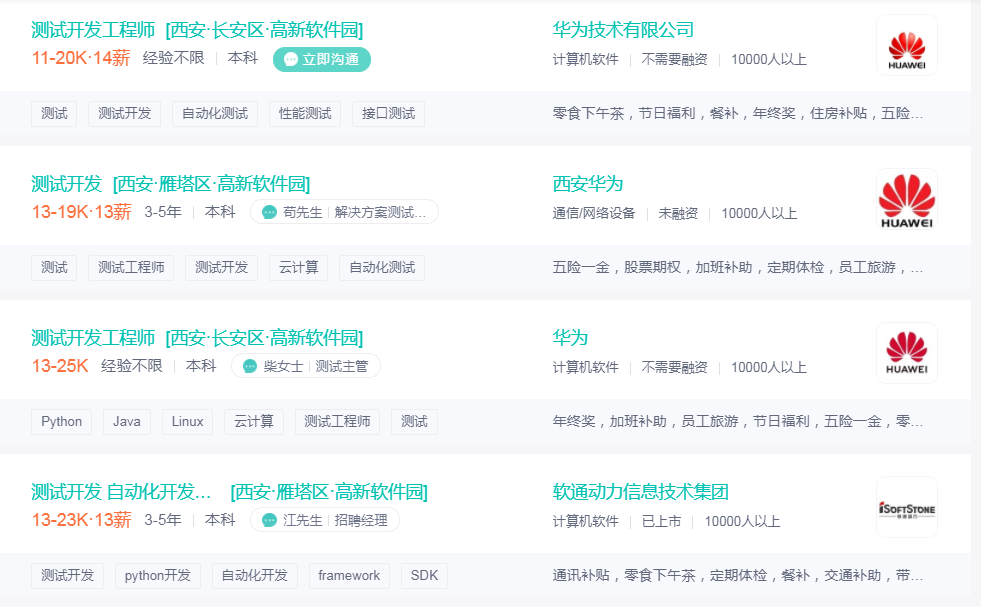Select the Java tag

point(126,422)
